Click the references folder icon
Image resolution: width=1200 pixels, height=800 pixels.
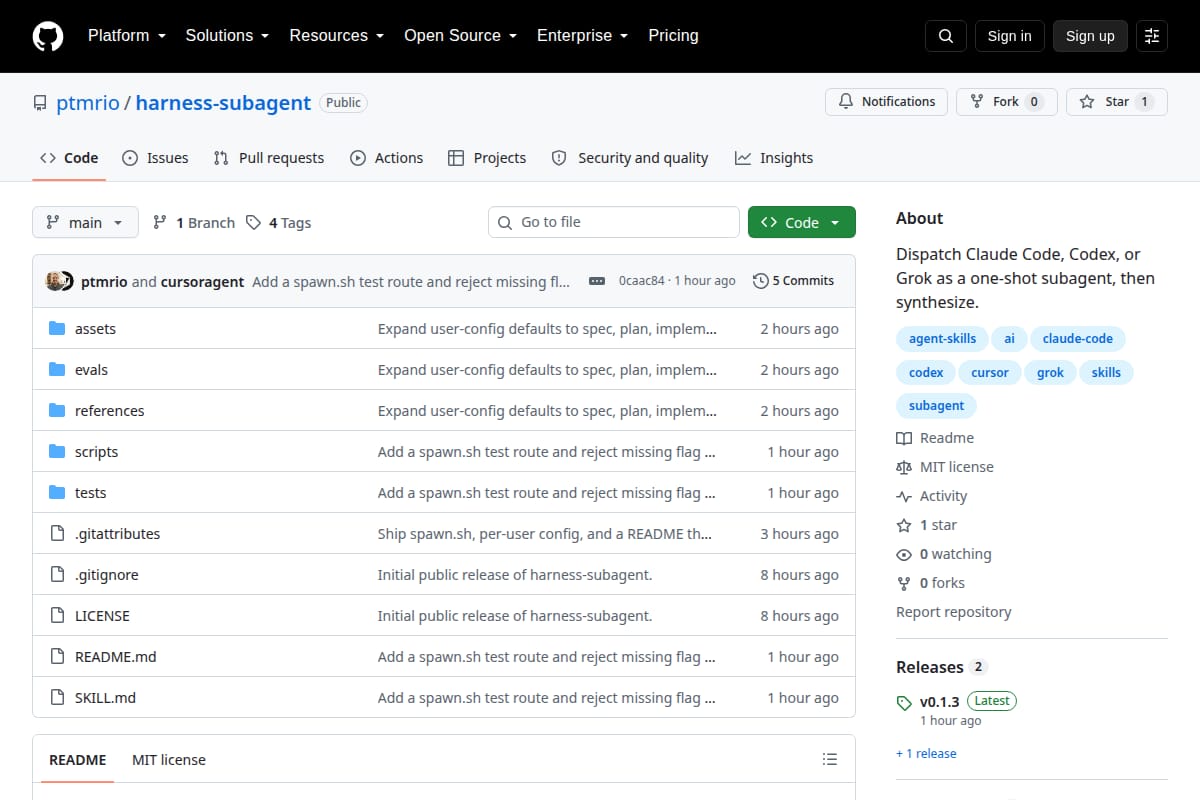pyautogui.click(x=57, y=411)
